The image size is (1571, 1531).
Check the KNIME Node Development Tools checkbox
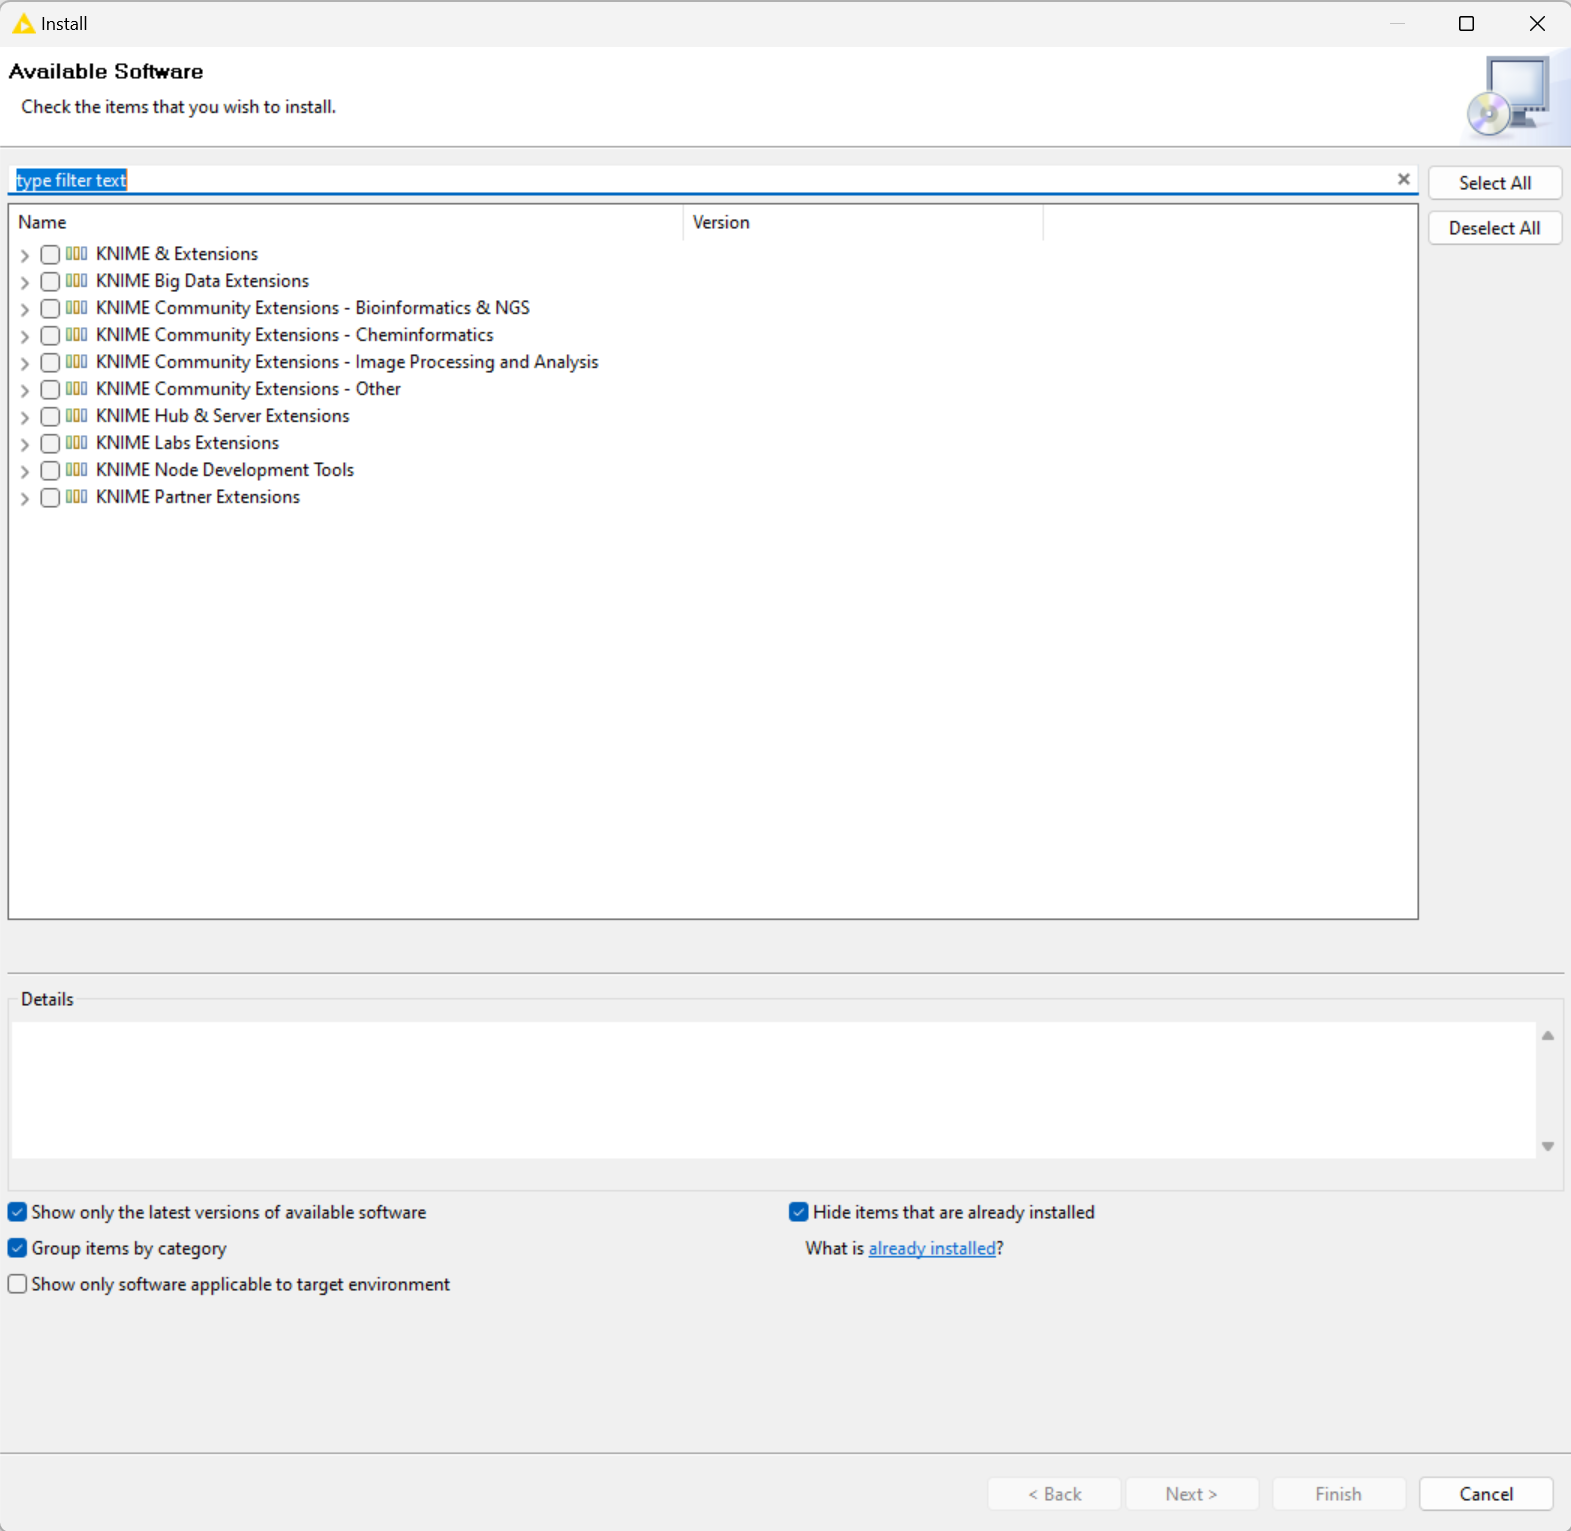pyautogui.click(x=50, y=471)
